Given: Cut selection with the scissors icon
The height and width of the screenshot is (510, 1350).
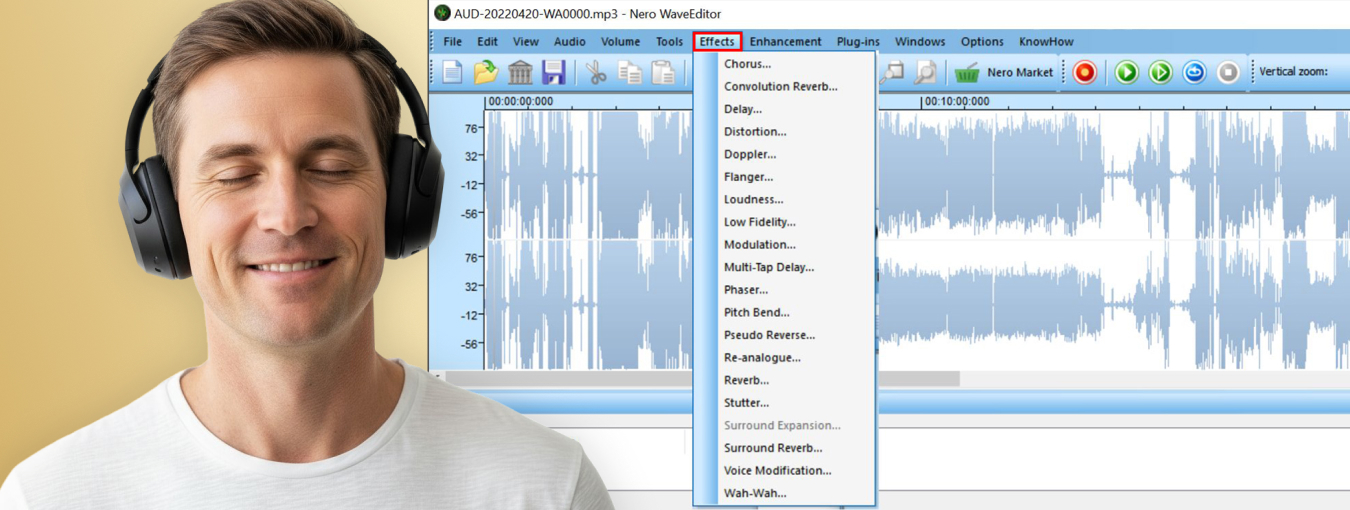Looking at the screenshot, I should pos(597,72).
